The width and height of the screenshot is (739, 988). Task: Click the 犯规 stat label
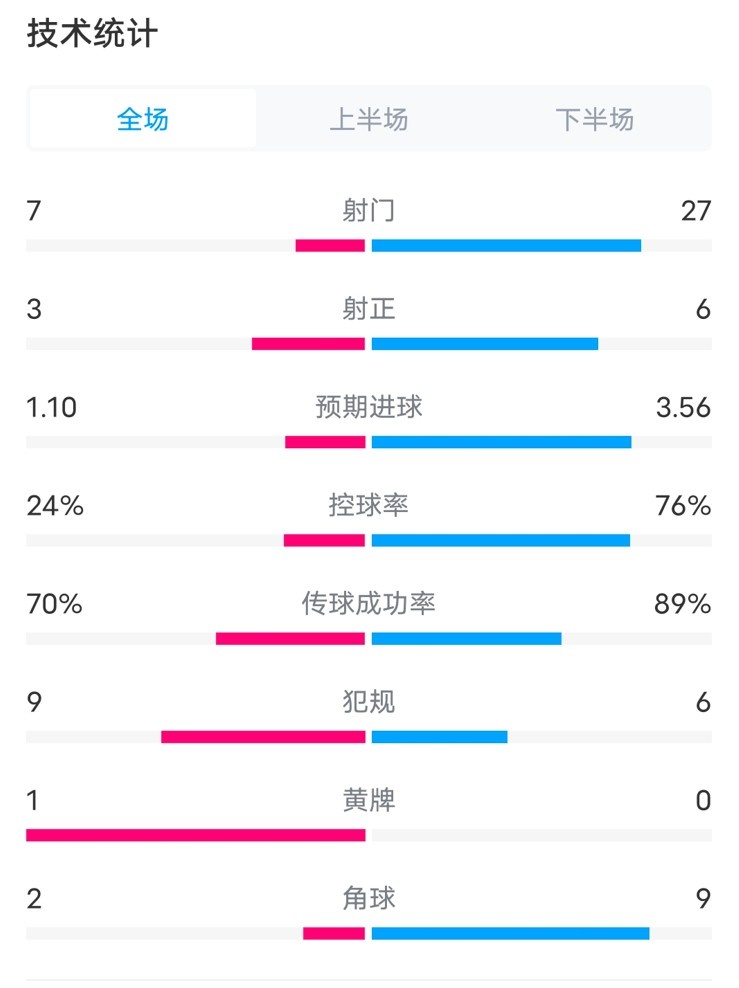pyautogui.click(x=369, y=703)
